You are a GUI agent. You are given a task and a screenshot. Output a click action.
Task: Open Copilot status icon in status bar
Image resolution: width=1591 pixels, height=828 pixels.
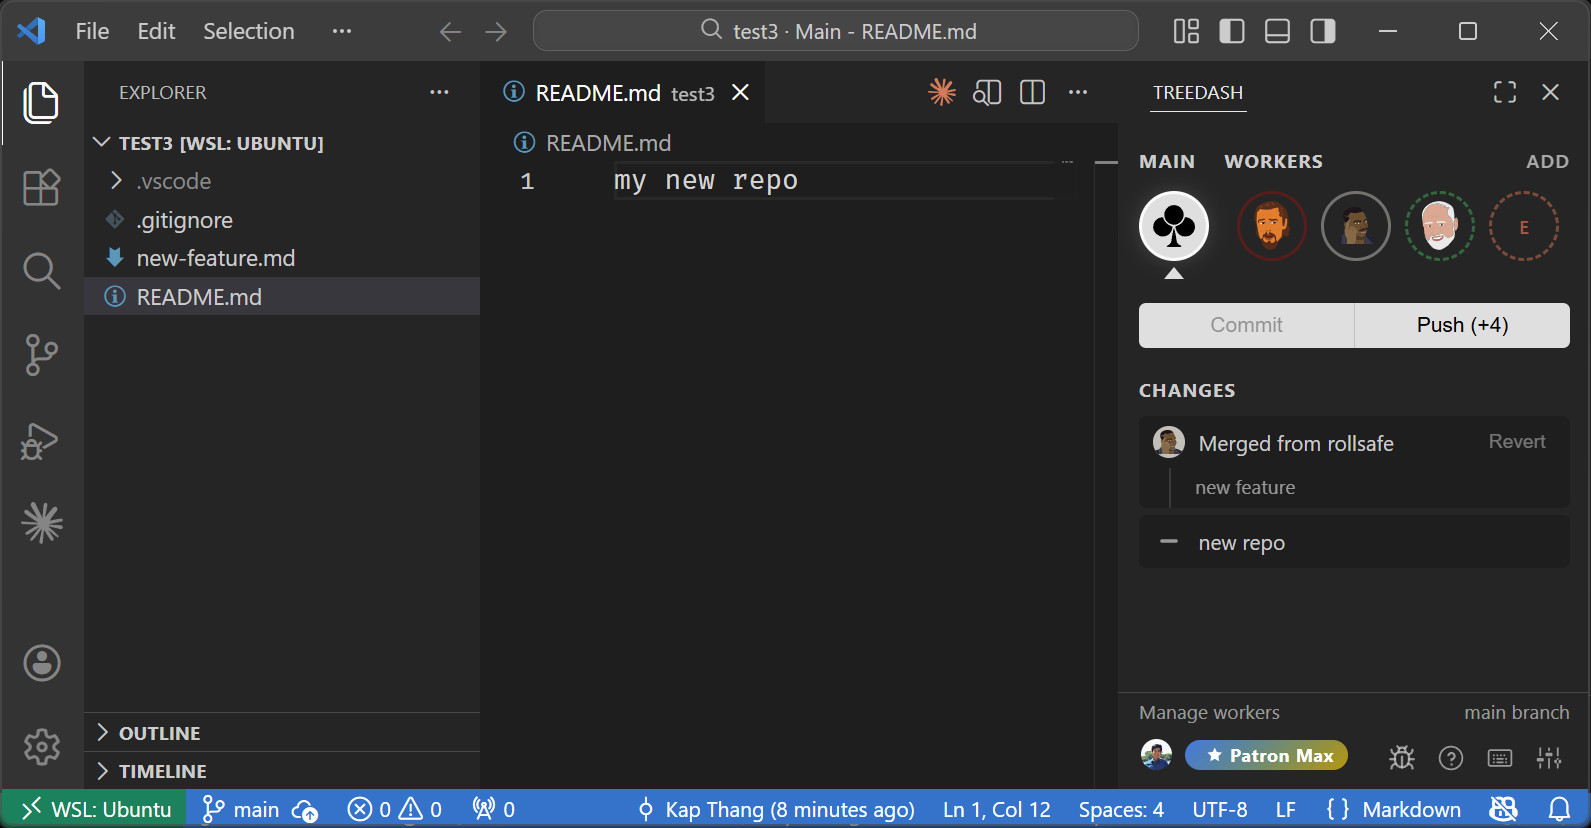click(1503, 809)
